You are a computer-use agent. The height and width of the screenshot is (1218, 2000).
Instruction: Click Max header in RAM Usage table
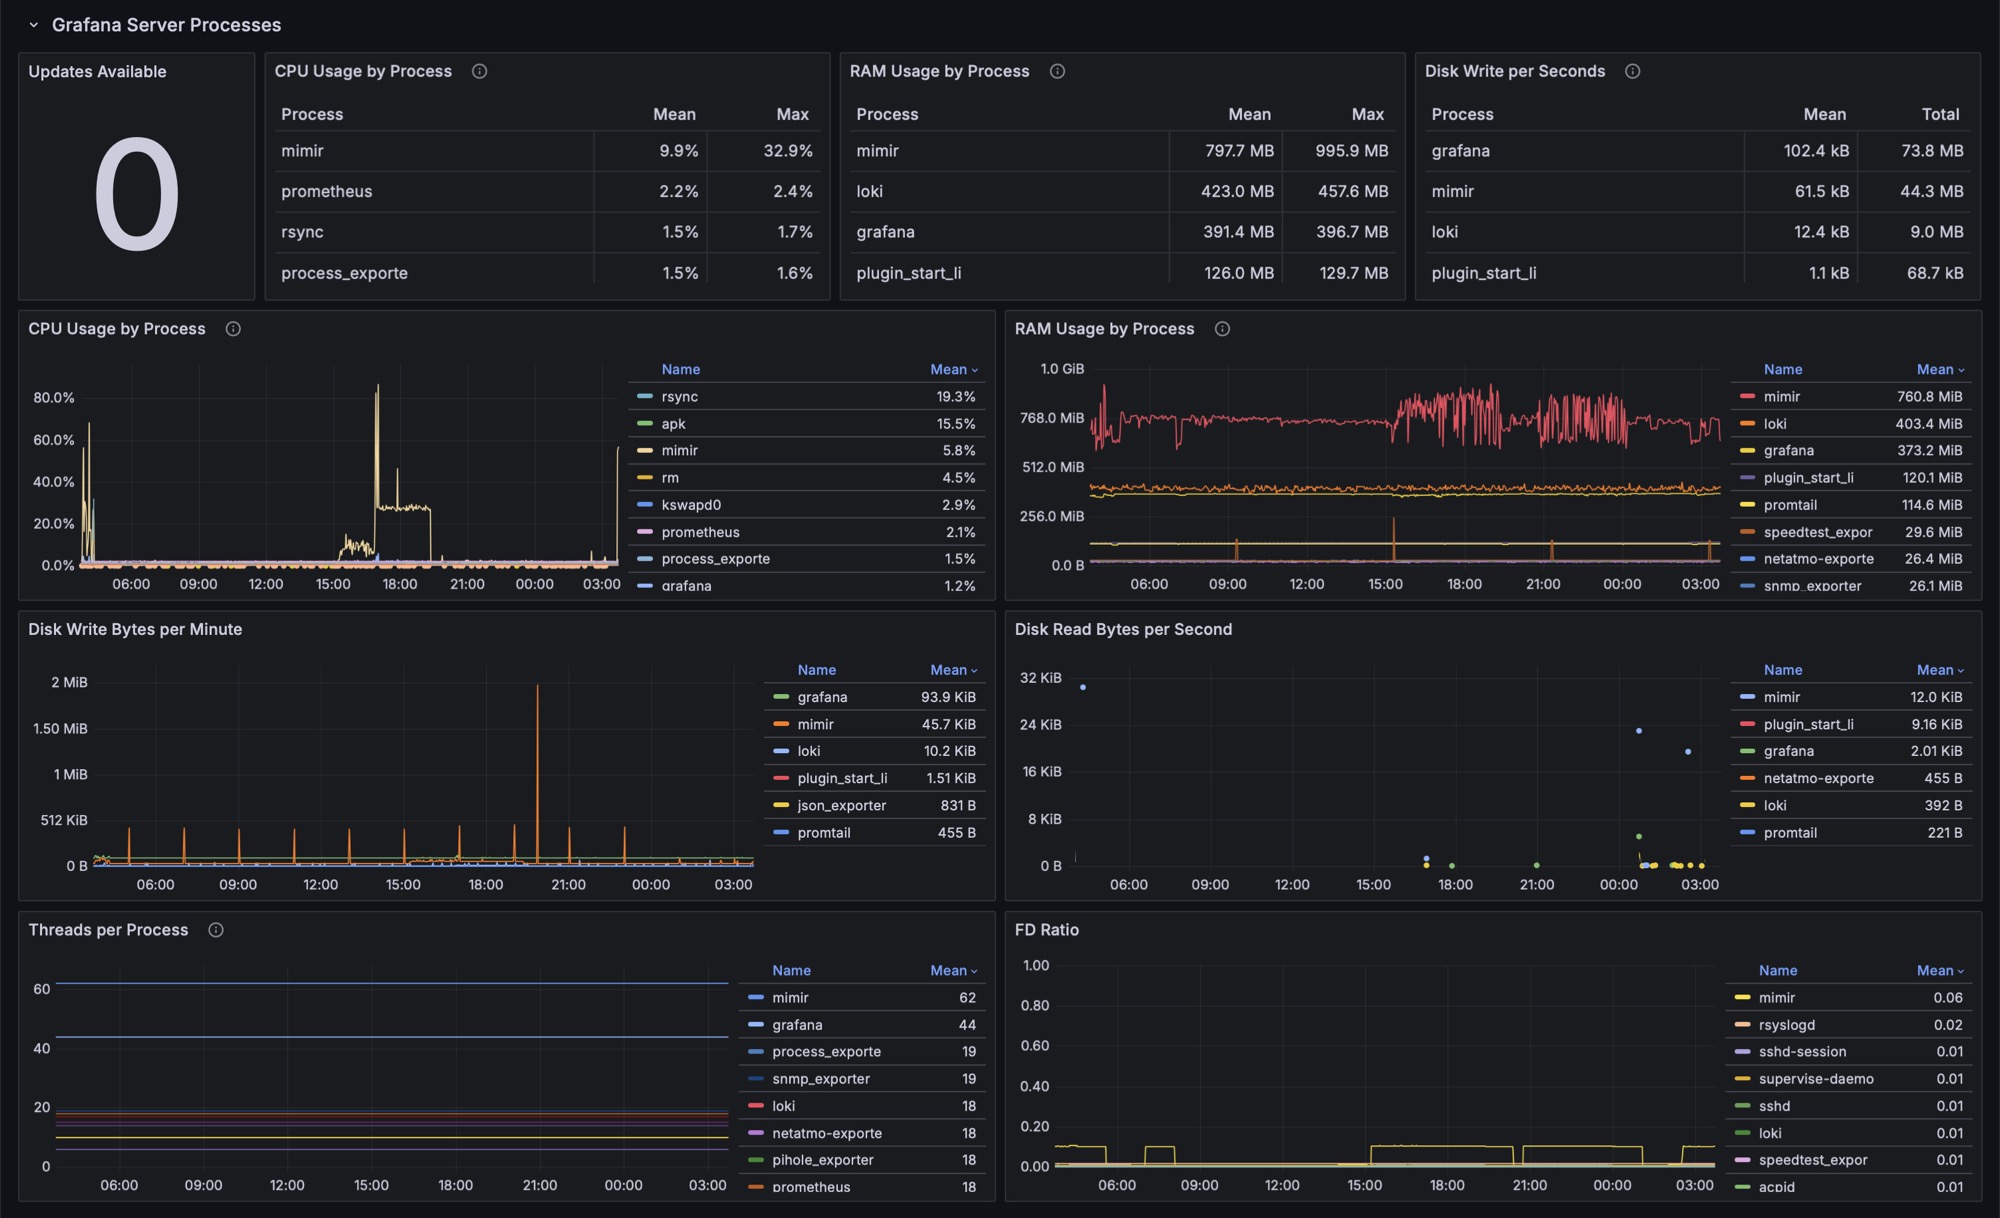click(1368, 114)
